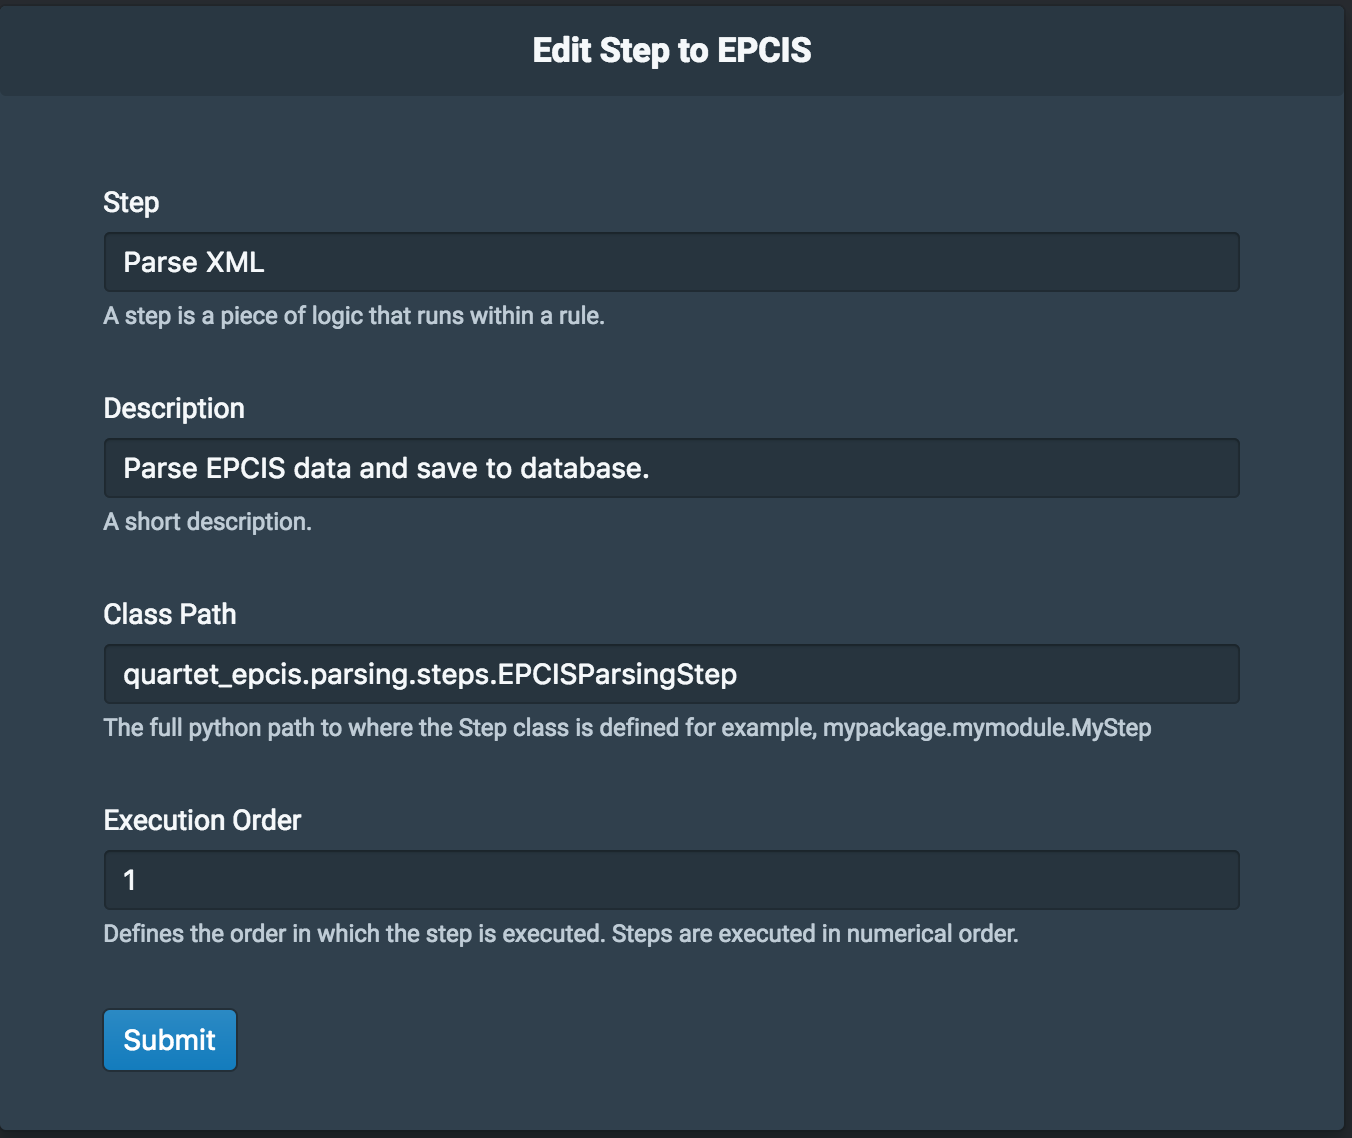Click the "Step" field label
1352x1138 pixels.
(131, 203)
